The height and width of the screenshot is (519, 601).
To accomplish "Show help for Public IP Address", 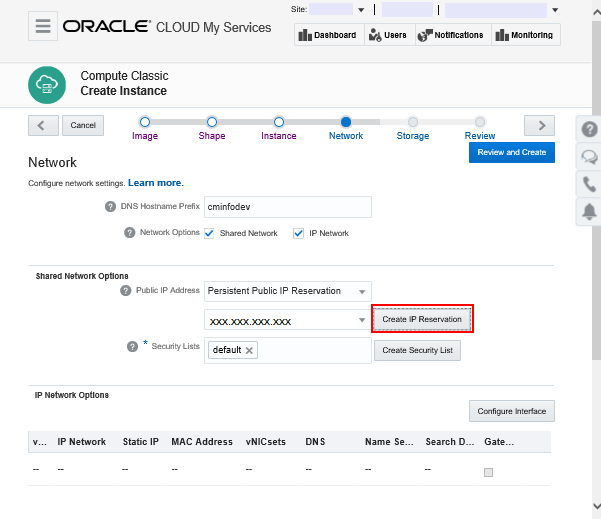I will (x=125, y=291).
